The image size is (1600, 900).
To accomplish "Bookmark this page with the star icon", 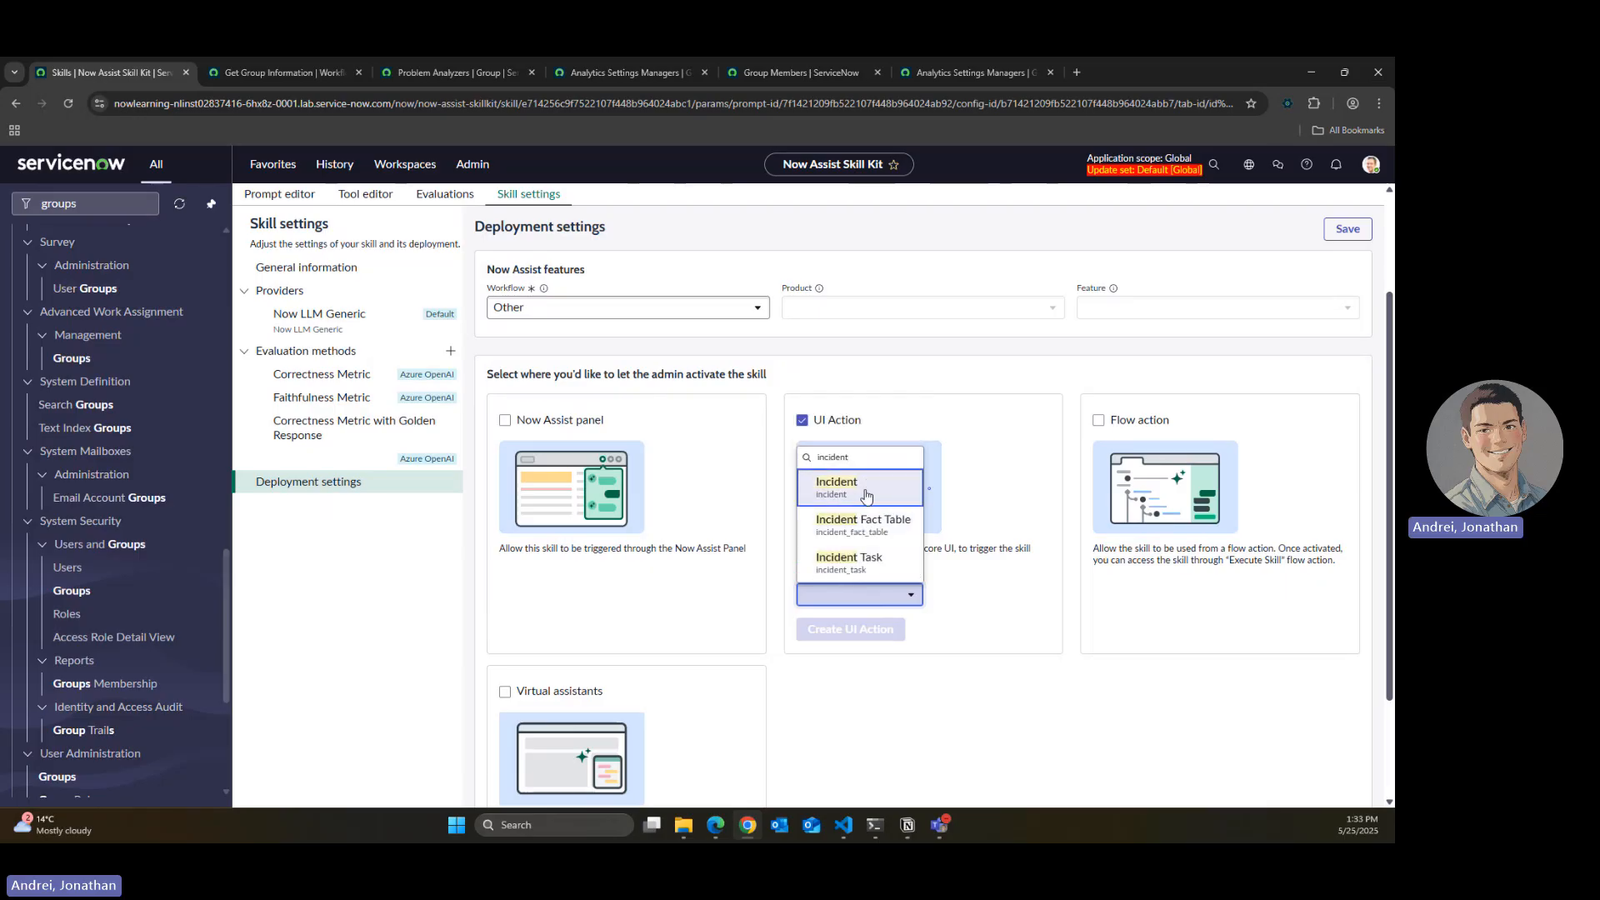I will 1251,103.
